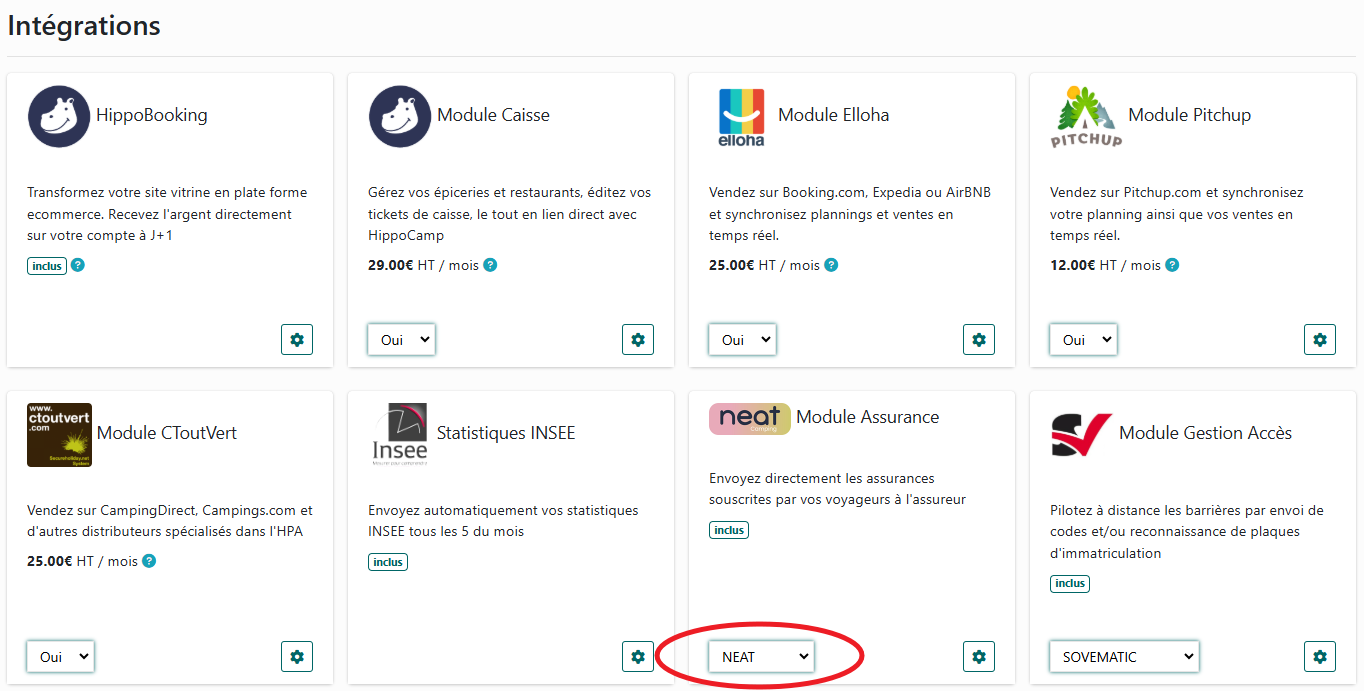Open HippoBooking settings gear
1364x691 pixels.
pos(297,340)
